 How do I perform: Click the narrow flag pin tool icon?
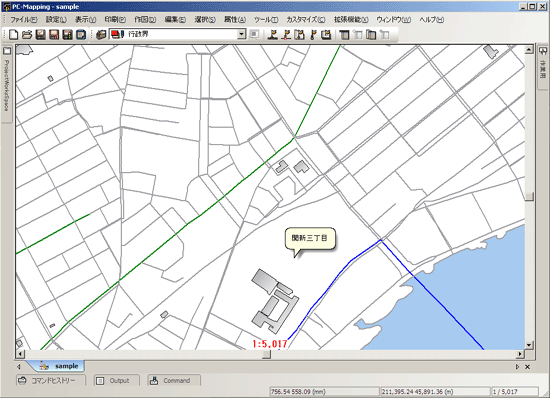point(313,34)
